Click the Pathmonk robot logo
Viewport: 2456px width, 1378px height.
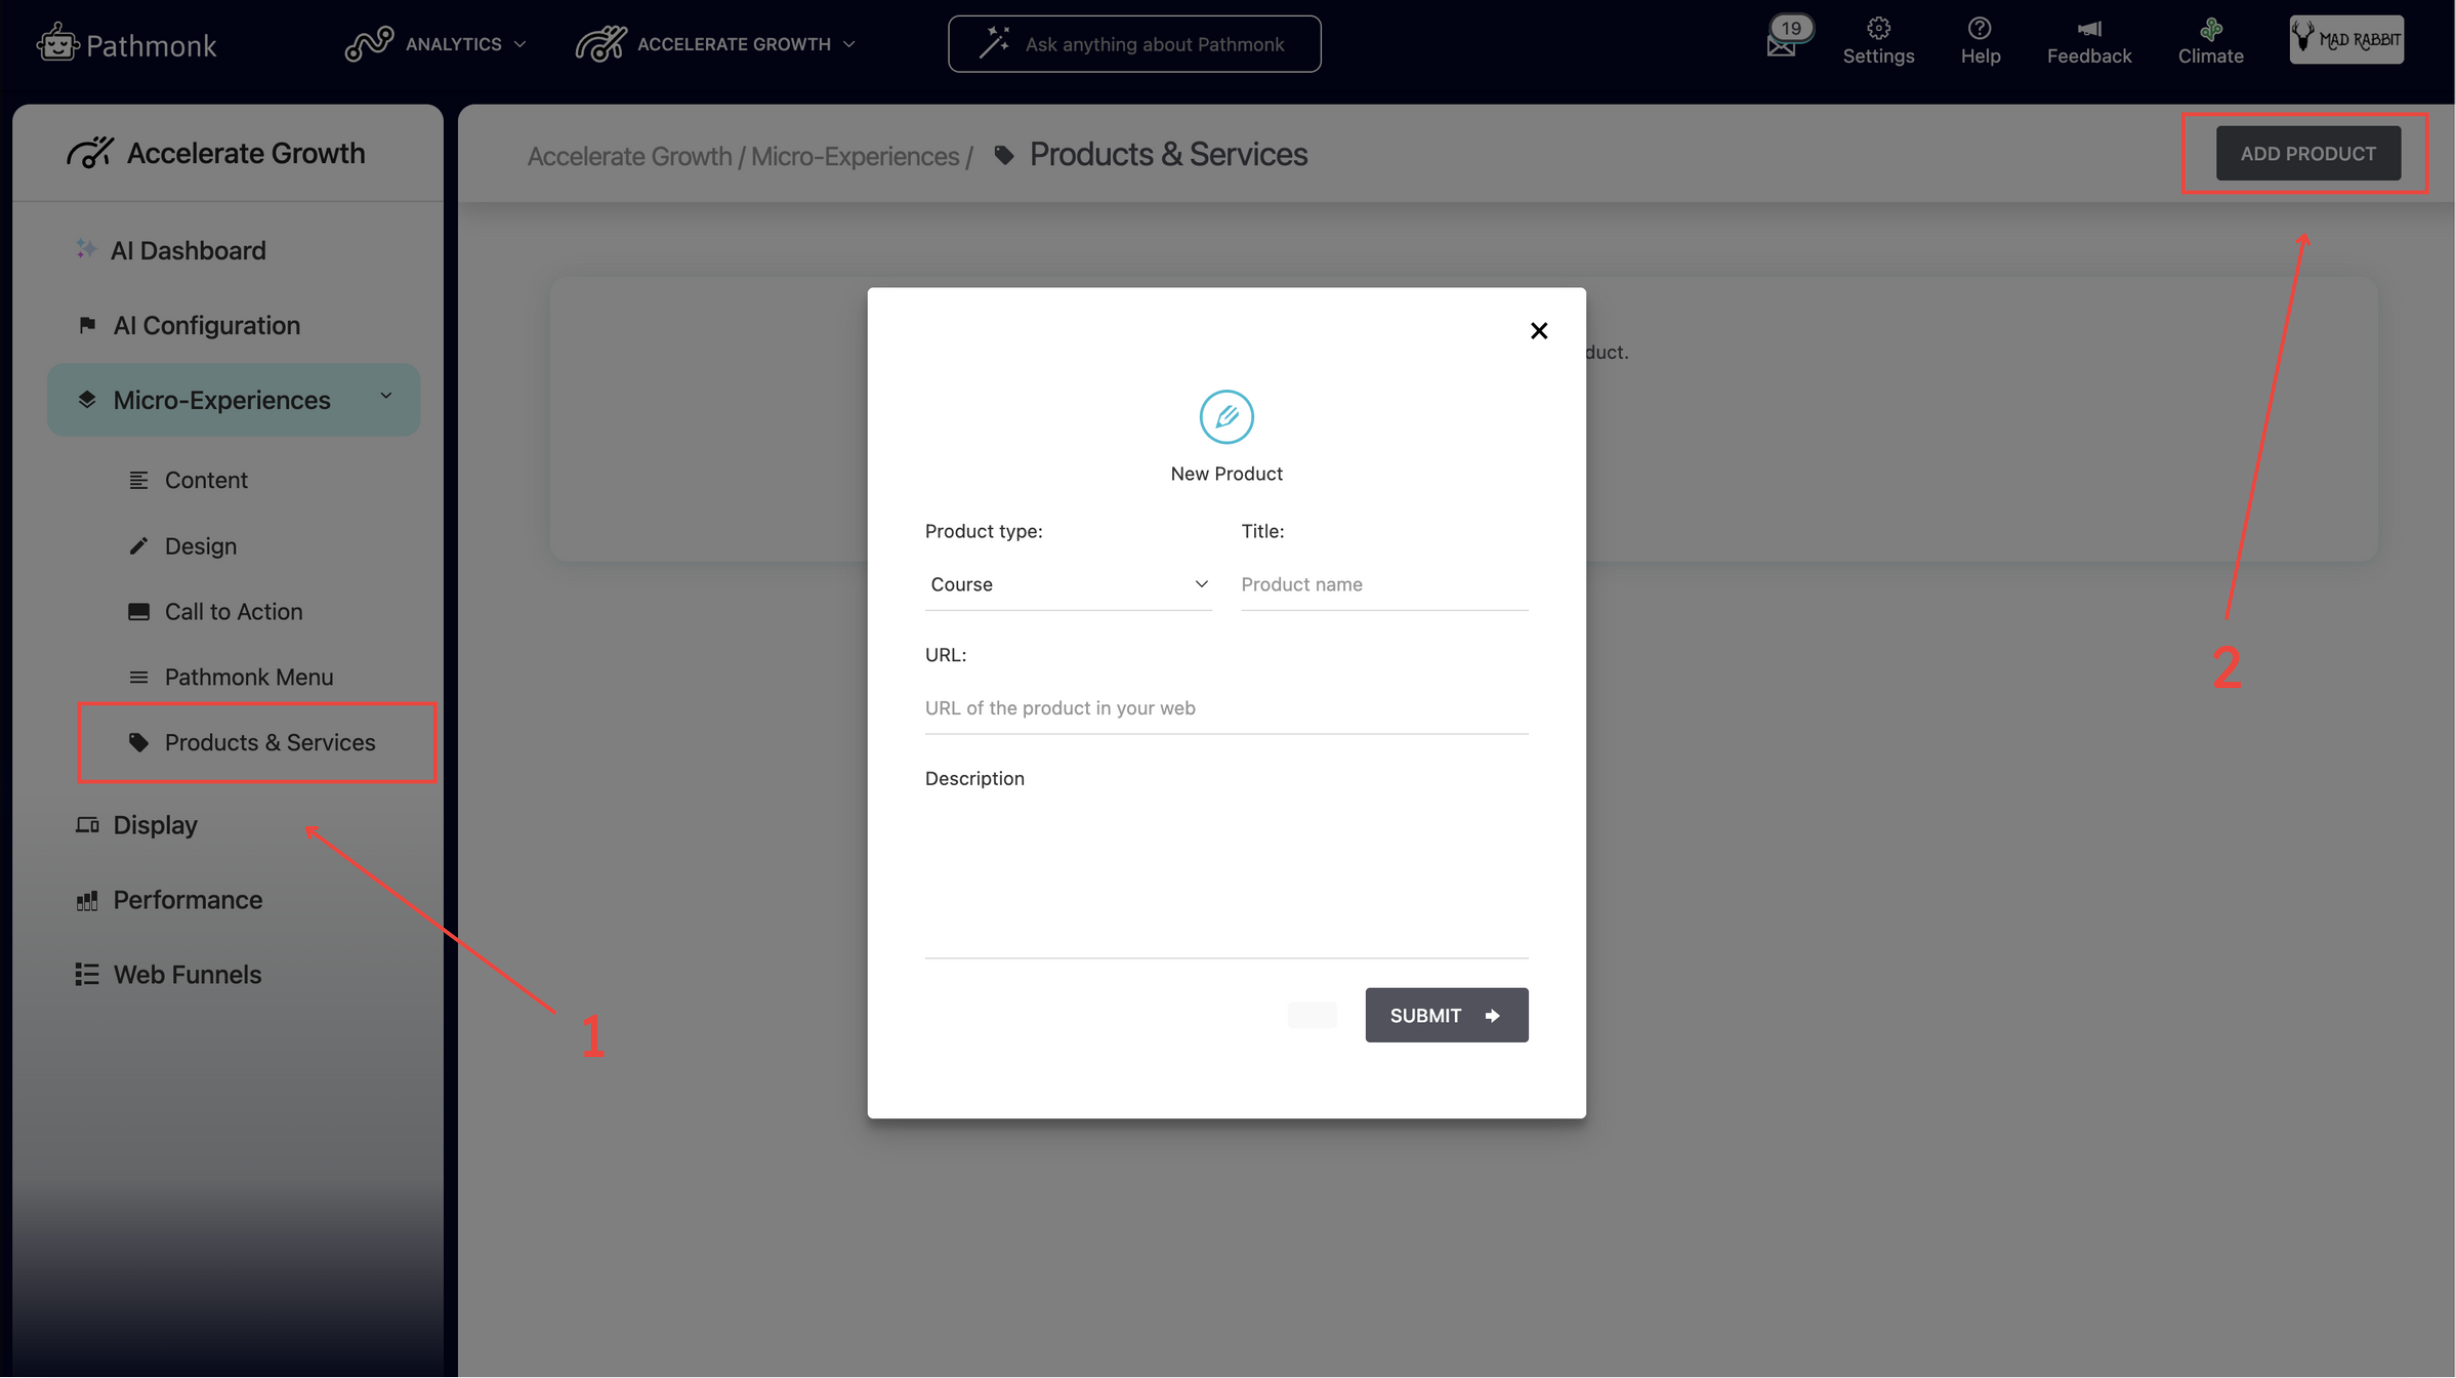[57, 44]
